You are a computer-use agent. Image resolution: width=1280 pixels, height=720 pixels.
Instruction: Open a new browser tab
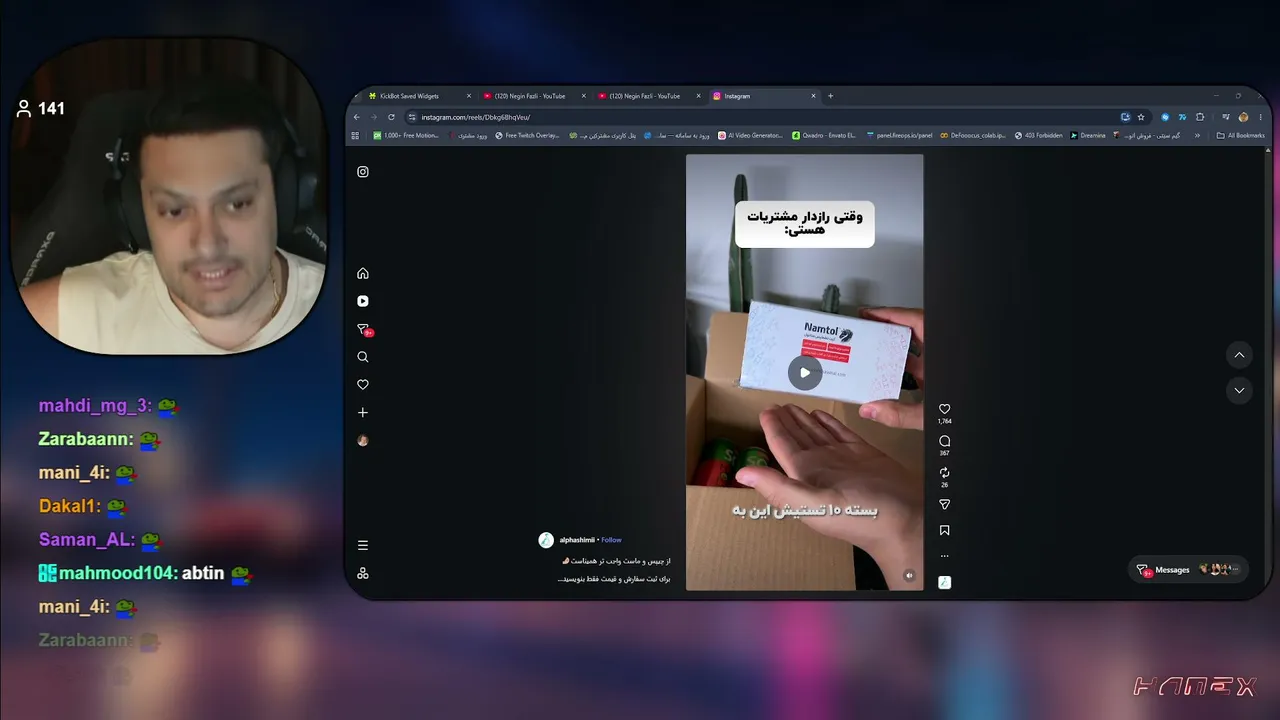point(830,96)
